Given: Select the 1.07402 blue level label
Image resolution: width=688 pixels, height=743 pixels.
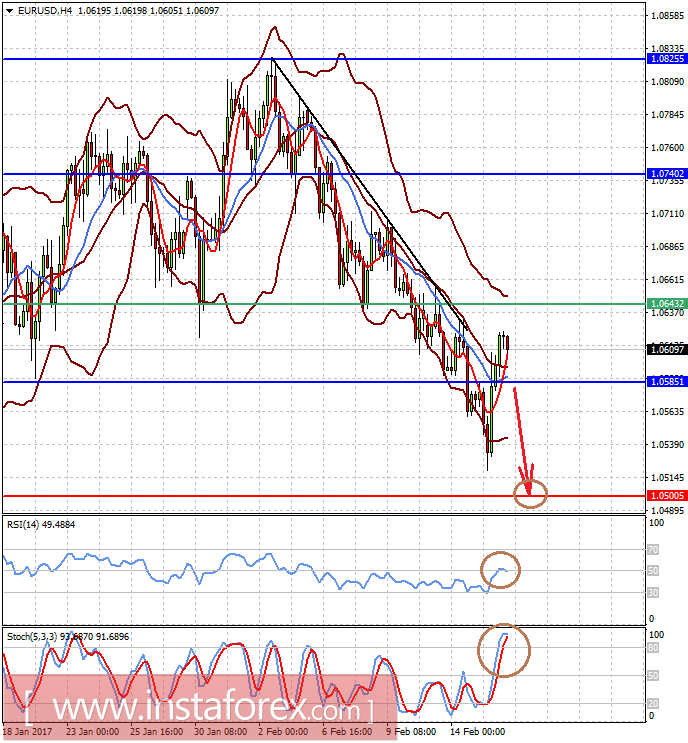Looking at the screenshot, I should (x=667, y=174).
